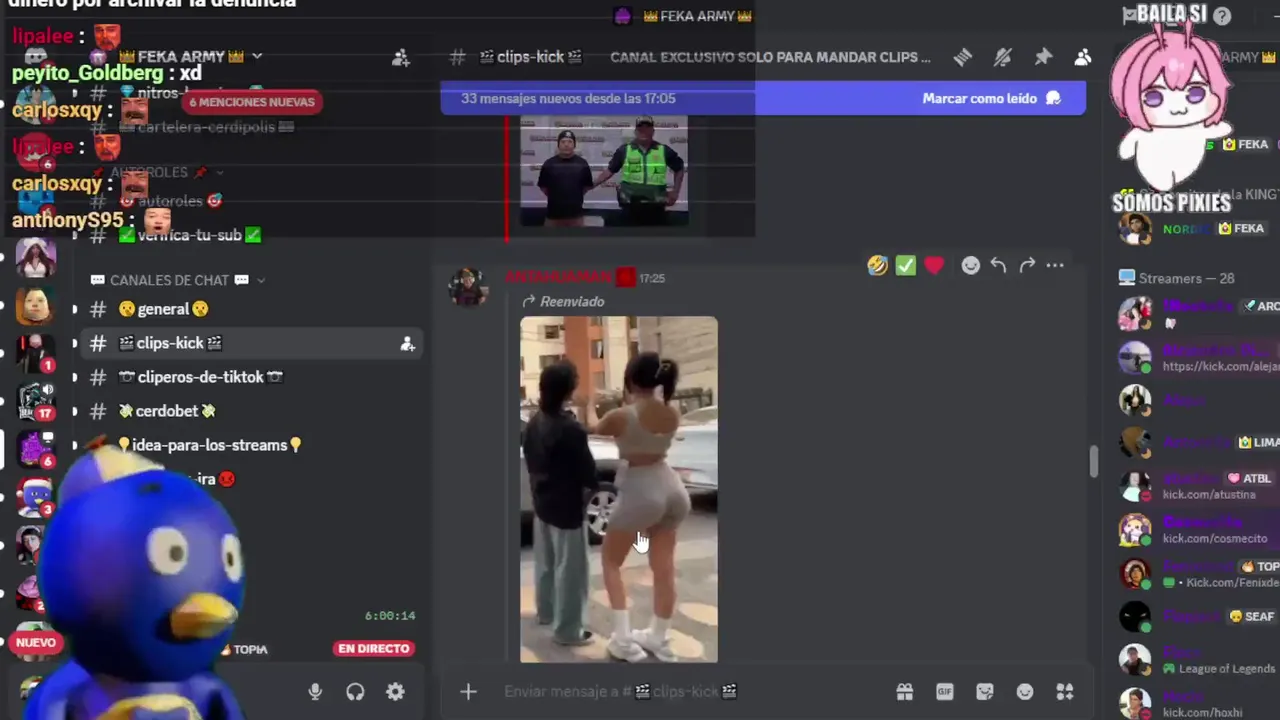Open the apps launcher icon
The image size is (1280, 720).
click(x=1065, y=691)
